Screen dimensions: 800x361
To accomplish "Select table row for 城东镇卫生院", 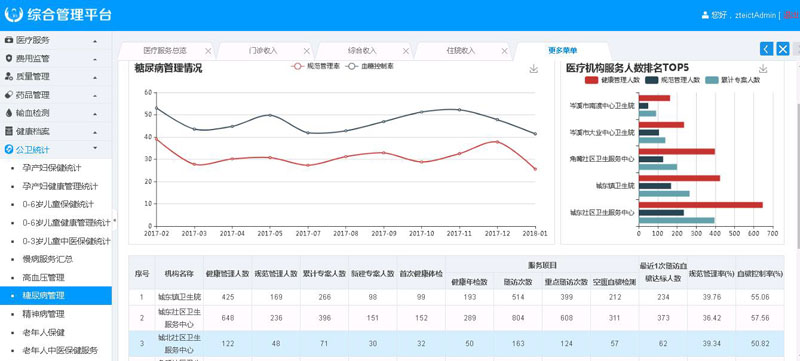I will pyautogui.click(x=456, y=297).
